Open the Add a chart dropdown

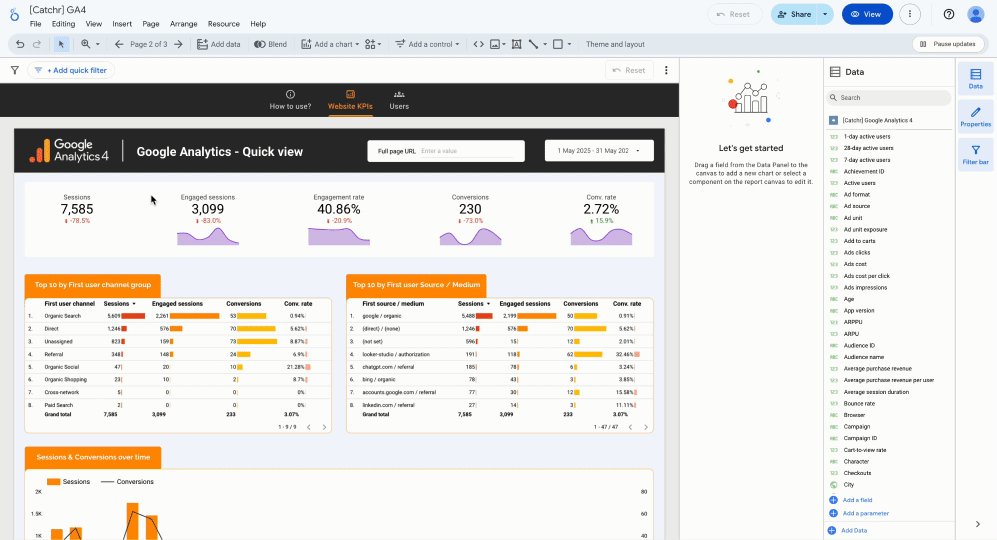[330, 45]
